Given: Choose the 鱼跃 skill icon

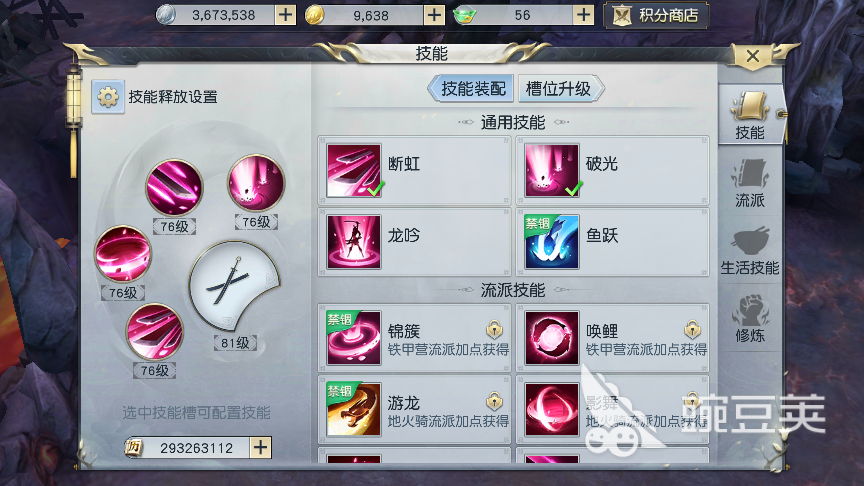Looking at the screenshot, I should click(x=552, y=242).
